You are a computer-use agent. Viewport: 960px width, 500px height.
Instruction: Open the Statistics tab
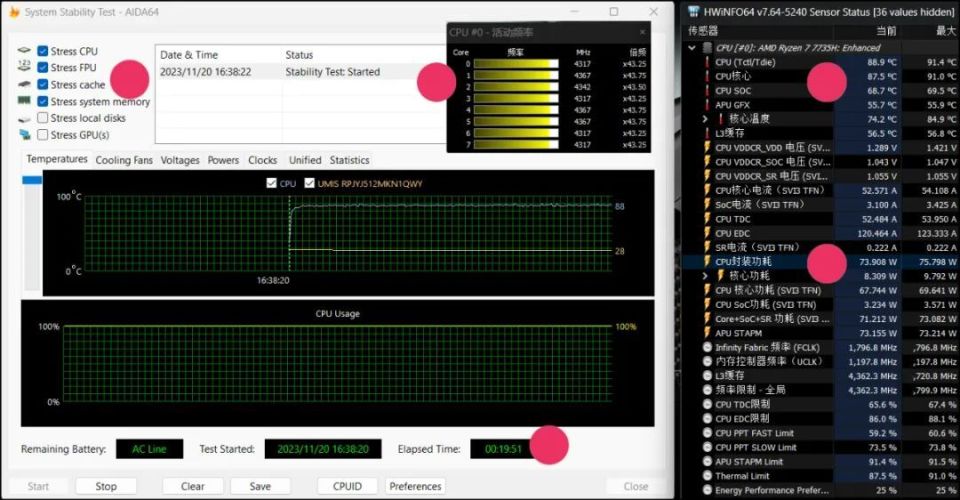349,160
